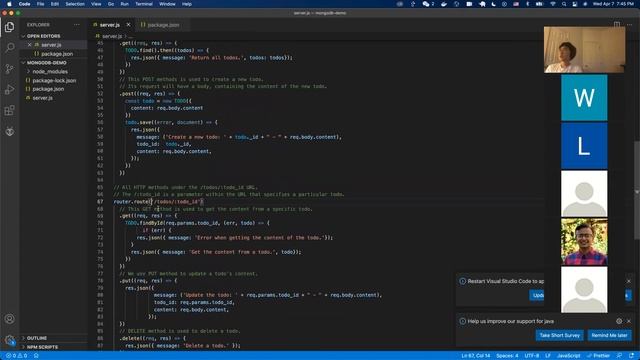640x360 pixels.
Task: Click the editor vertical scrollbar
Action: click(637, 191)
